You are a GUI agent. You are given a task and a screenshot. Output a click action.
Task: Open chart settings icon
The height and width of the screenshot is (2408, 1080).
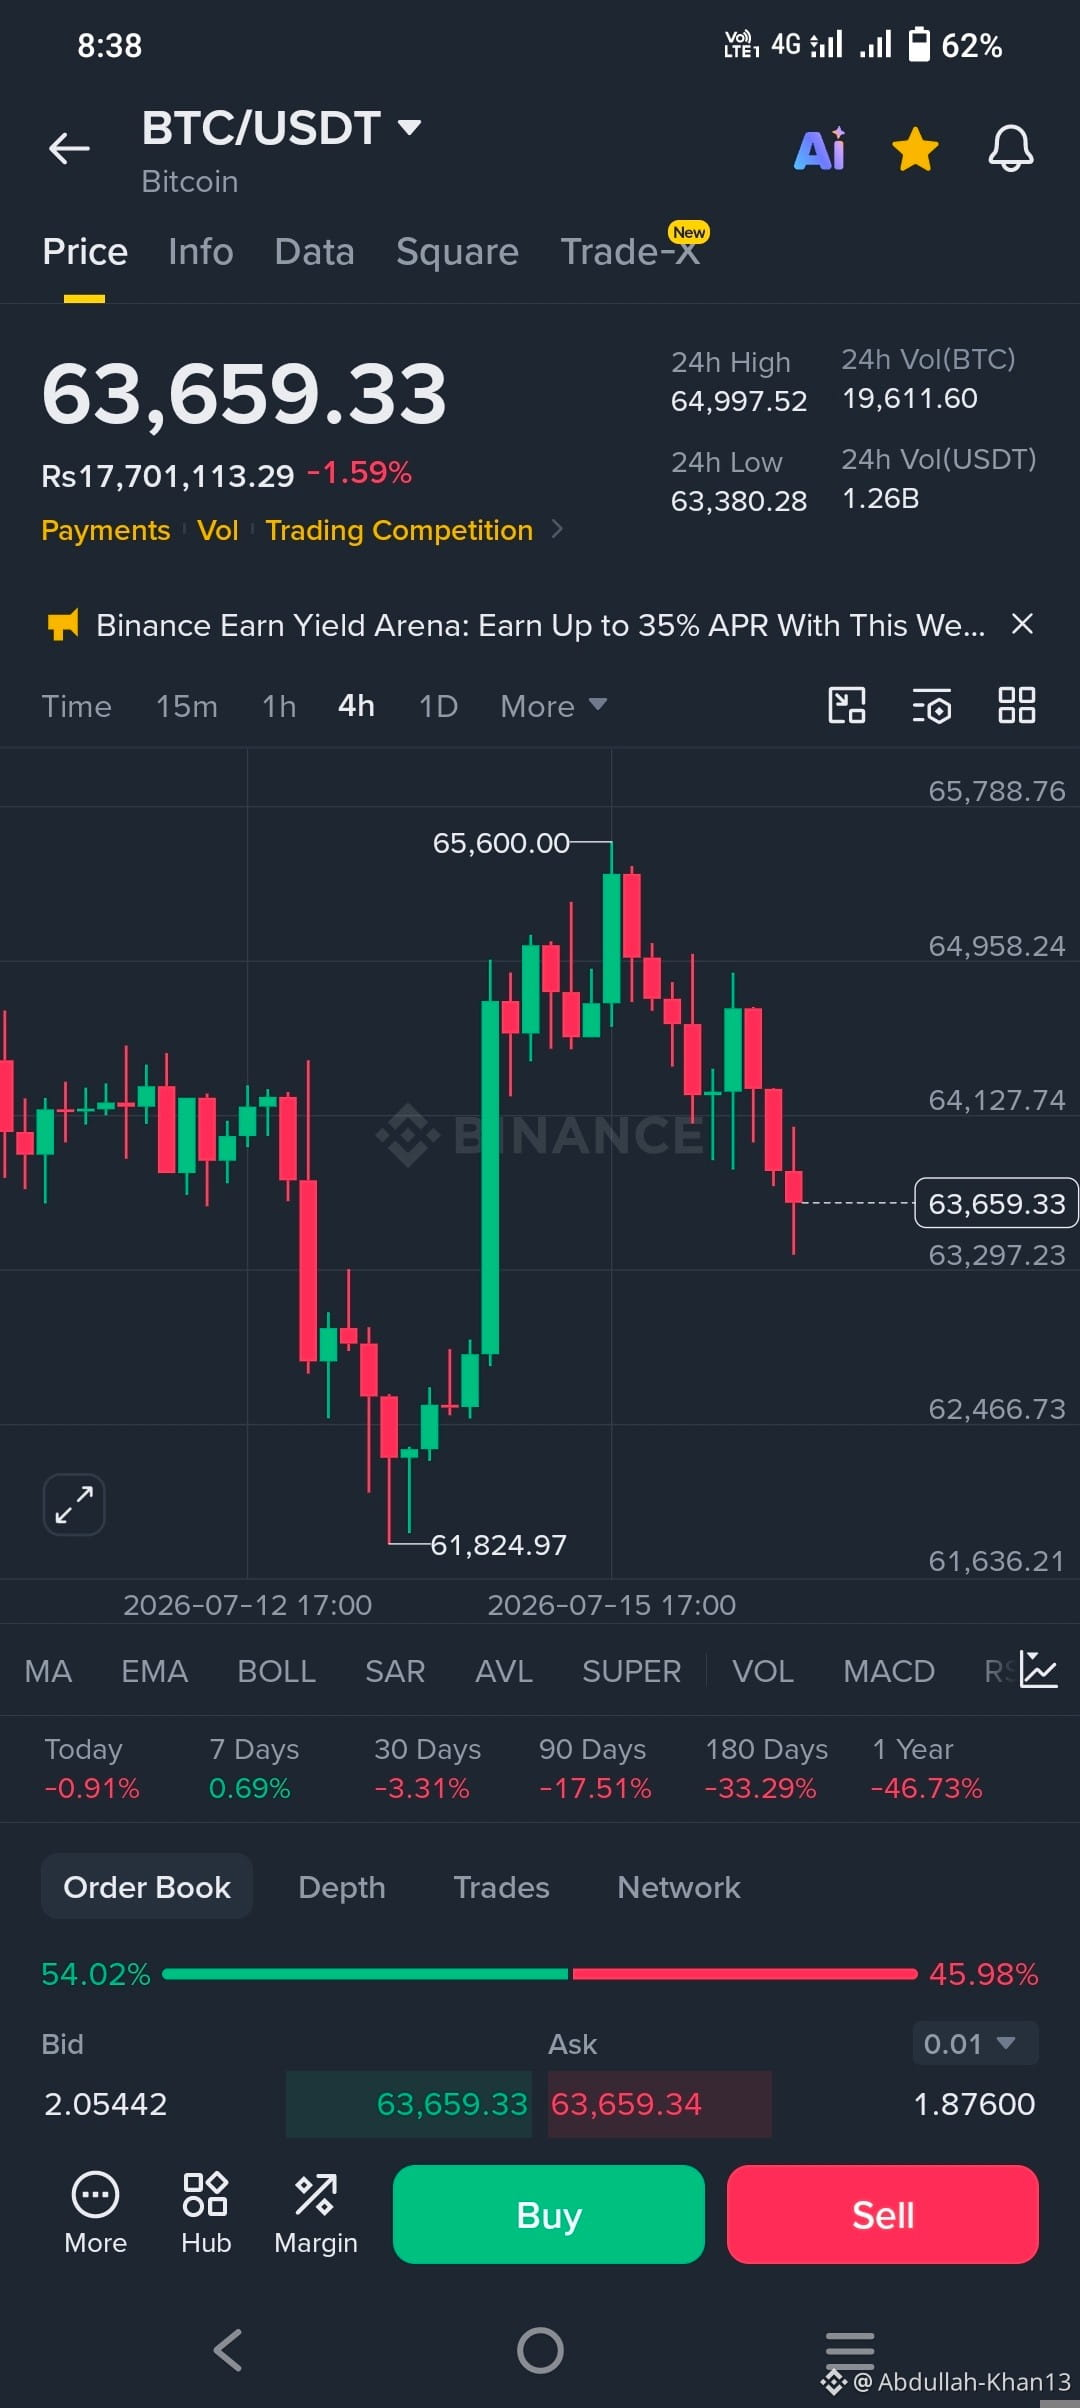[931, 706]
